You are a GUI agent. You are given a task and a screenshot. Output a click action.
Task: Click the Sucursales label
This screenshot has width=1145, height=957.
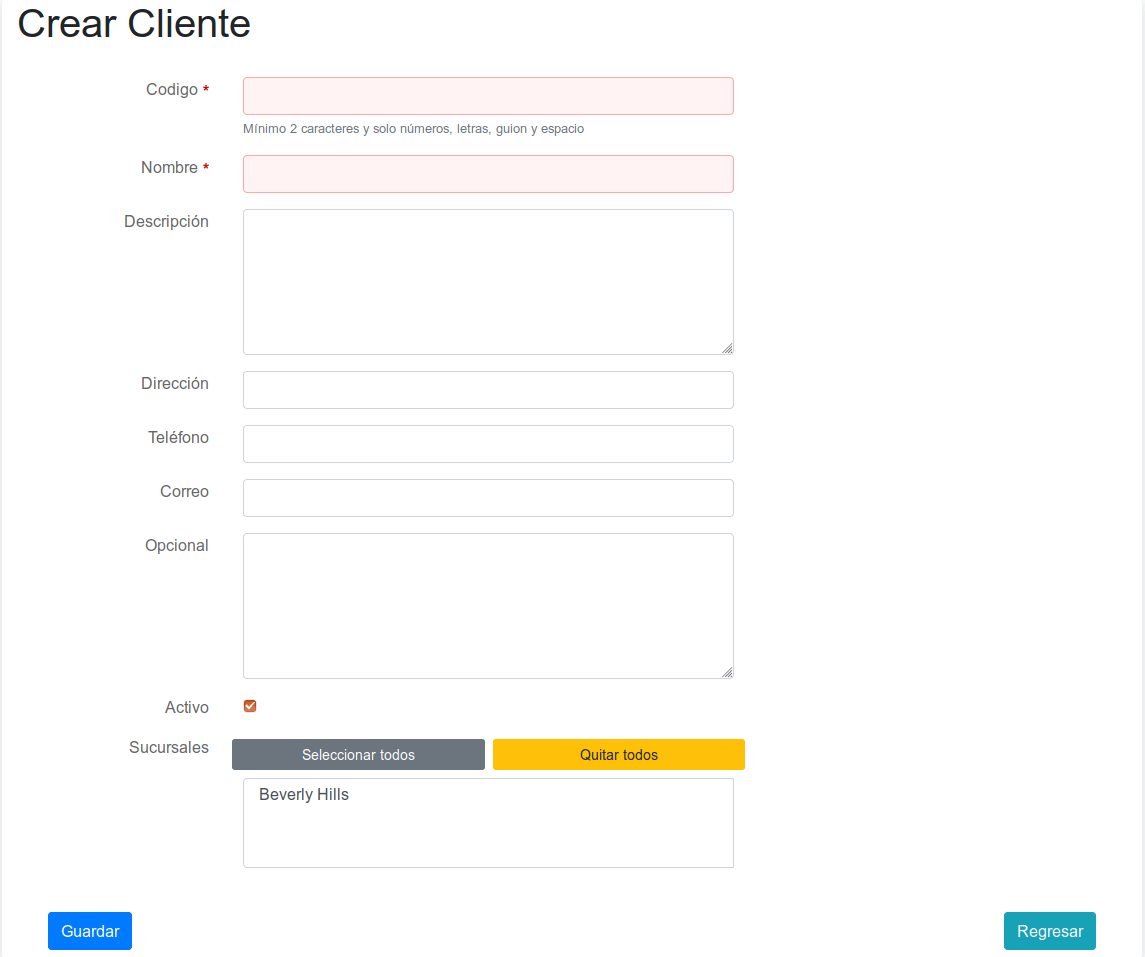point(168,748)
